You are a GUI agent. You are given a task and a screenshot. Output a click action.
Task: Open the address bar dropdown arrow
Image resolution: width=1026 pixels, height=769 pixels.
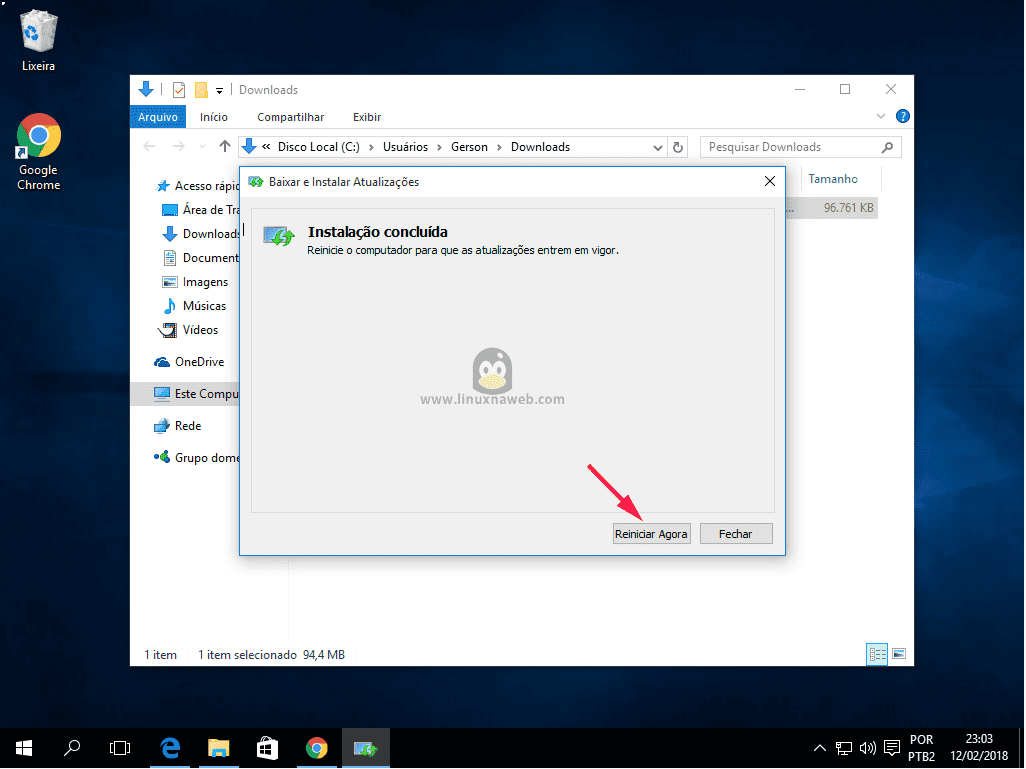point(658,147)
